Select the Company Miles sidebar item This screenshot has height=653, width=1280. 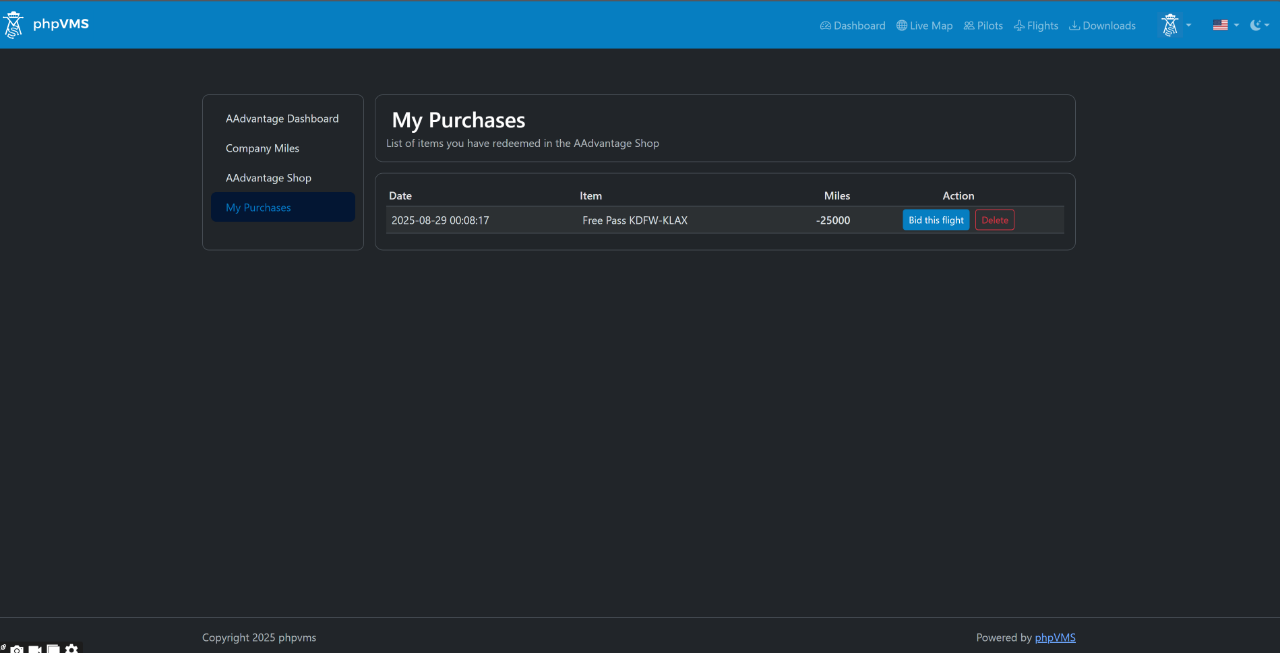tap(262, 148)
